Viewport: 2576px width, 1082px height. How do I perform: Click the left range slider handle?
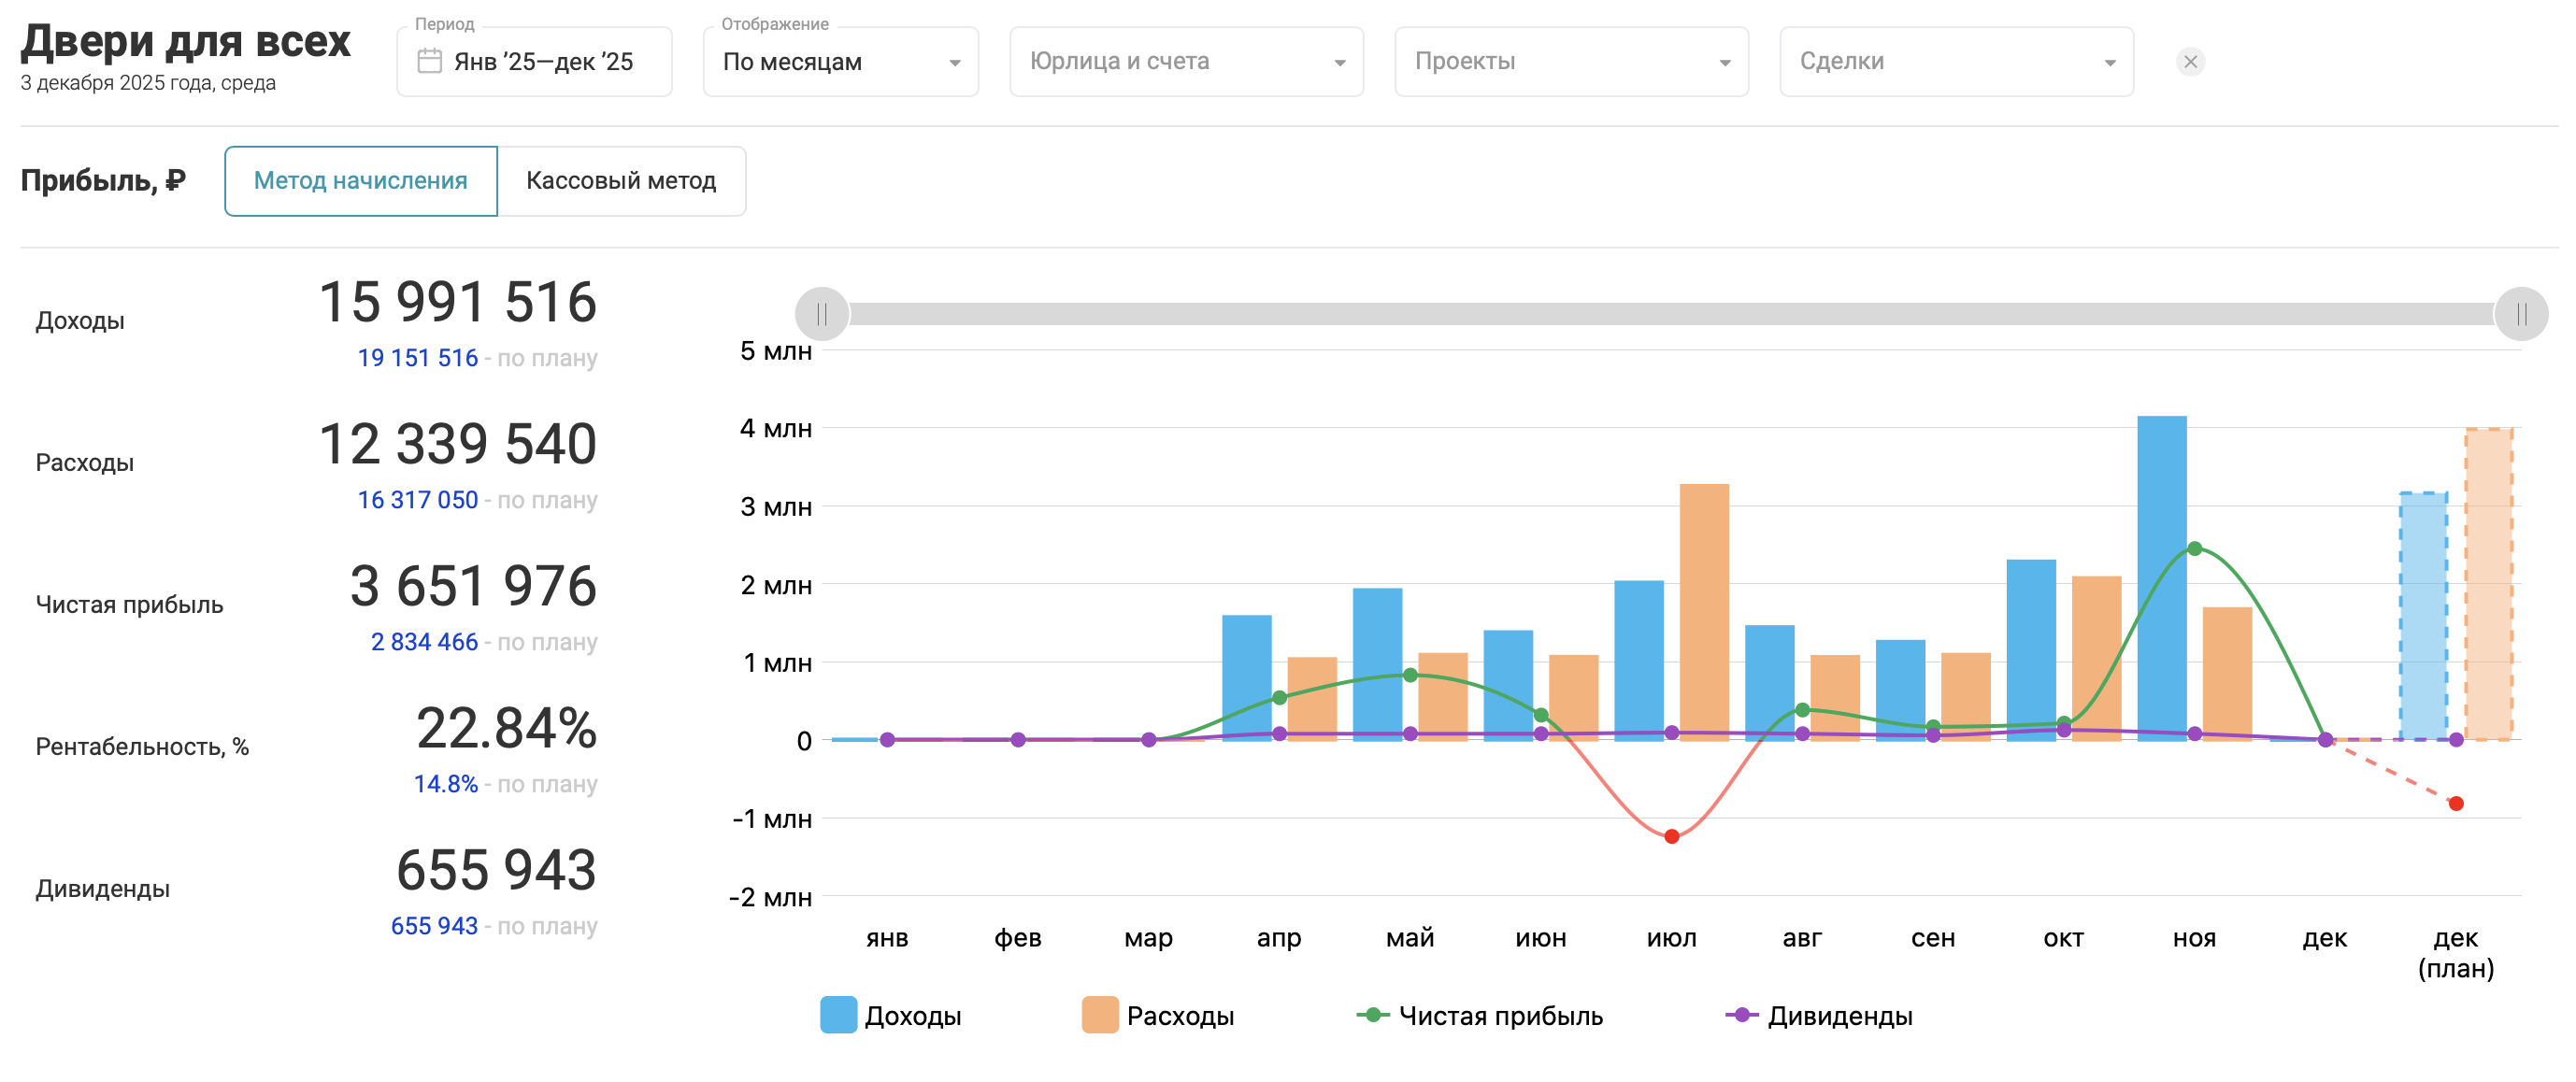pyautogui.click(x=822, y=314)
